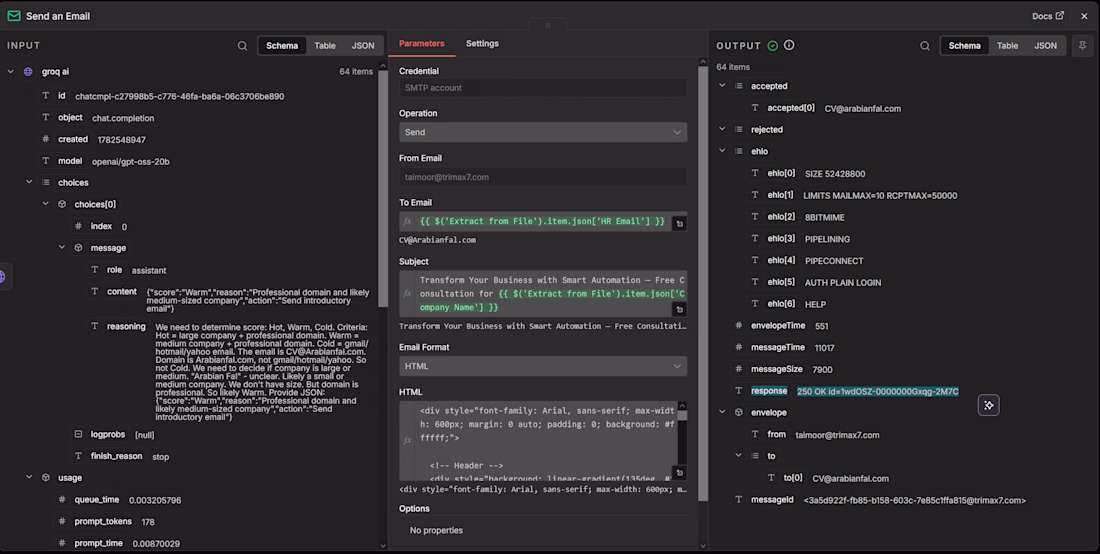Screen dimensions: 1100x554
Task: Open the Settings tab
Action: click(483, 43)
